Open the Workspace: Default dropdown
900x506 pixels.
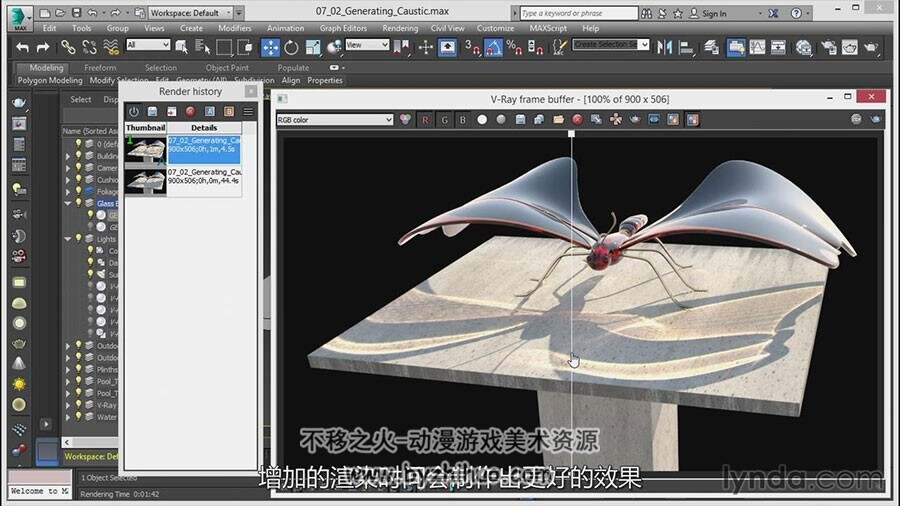[x=191, y=13]
